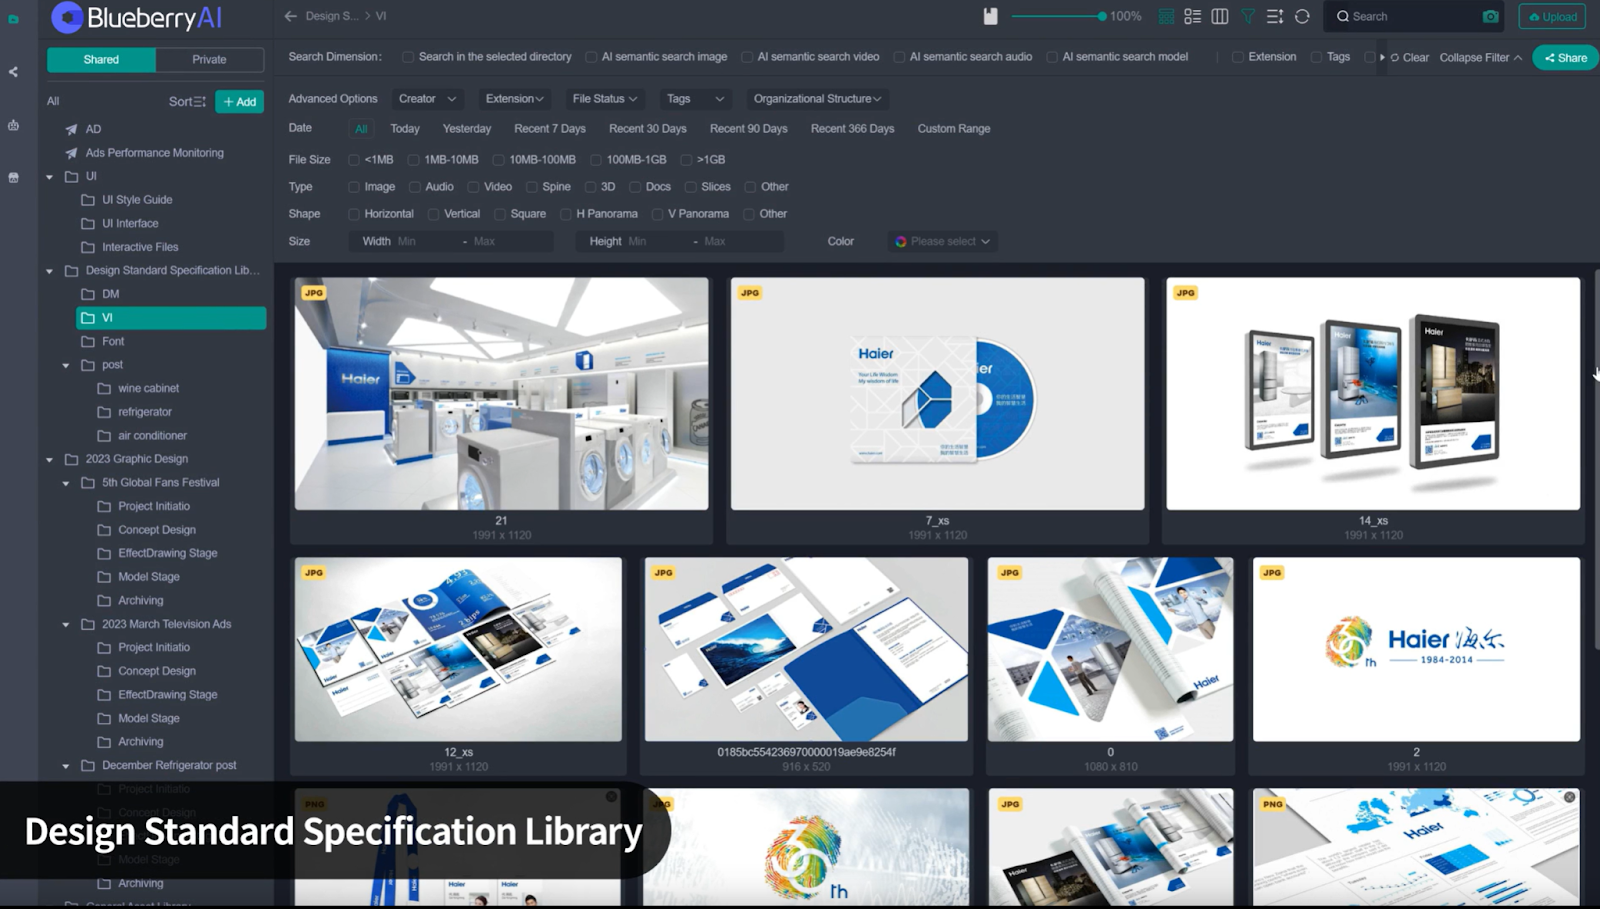Select the Custom Range date filter
The image size is (1600, 909).
954,129
